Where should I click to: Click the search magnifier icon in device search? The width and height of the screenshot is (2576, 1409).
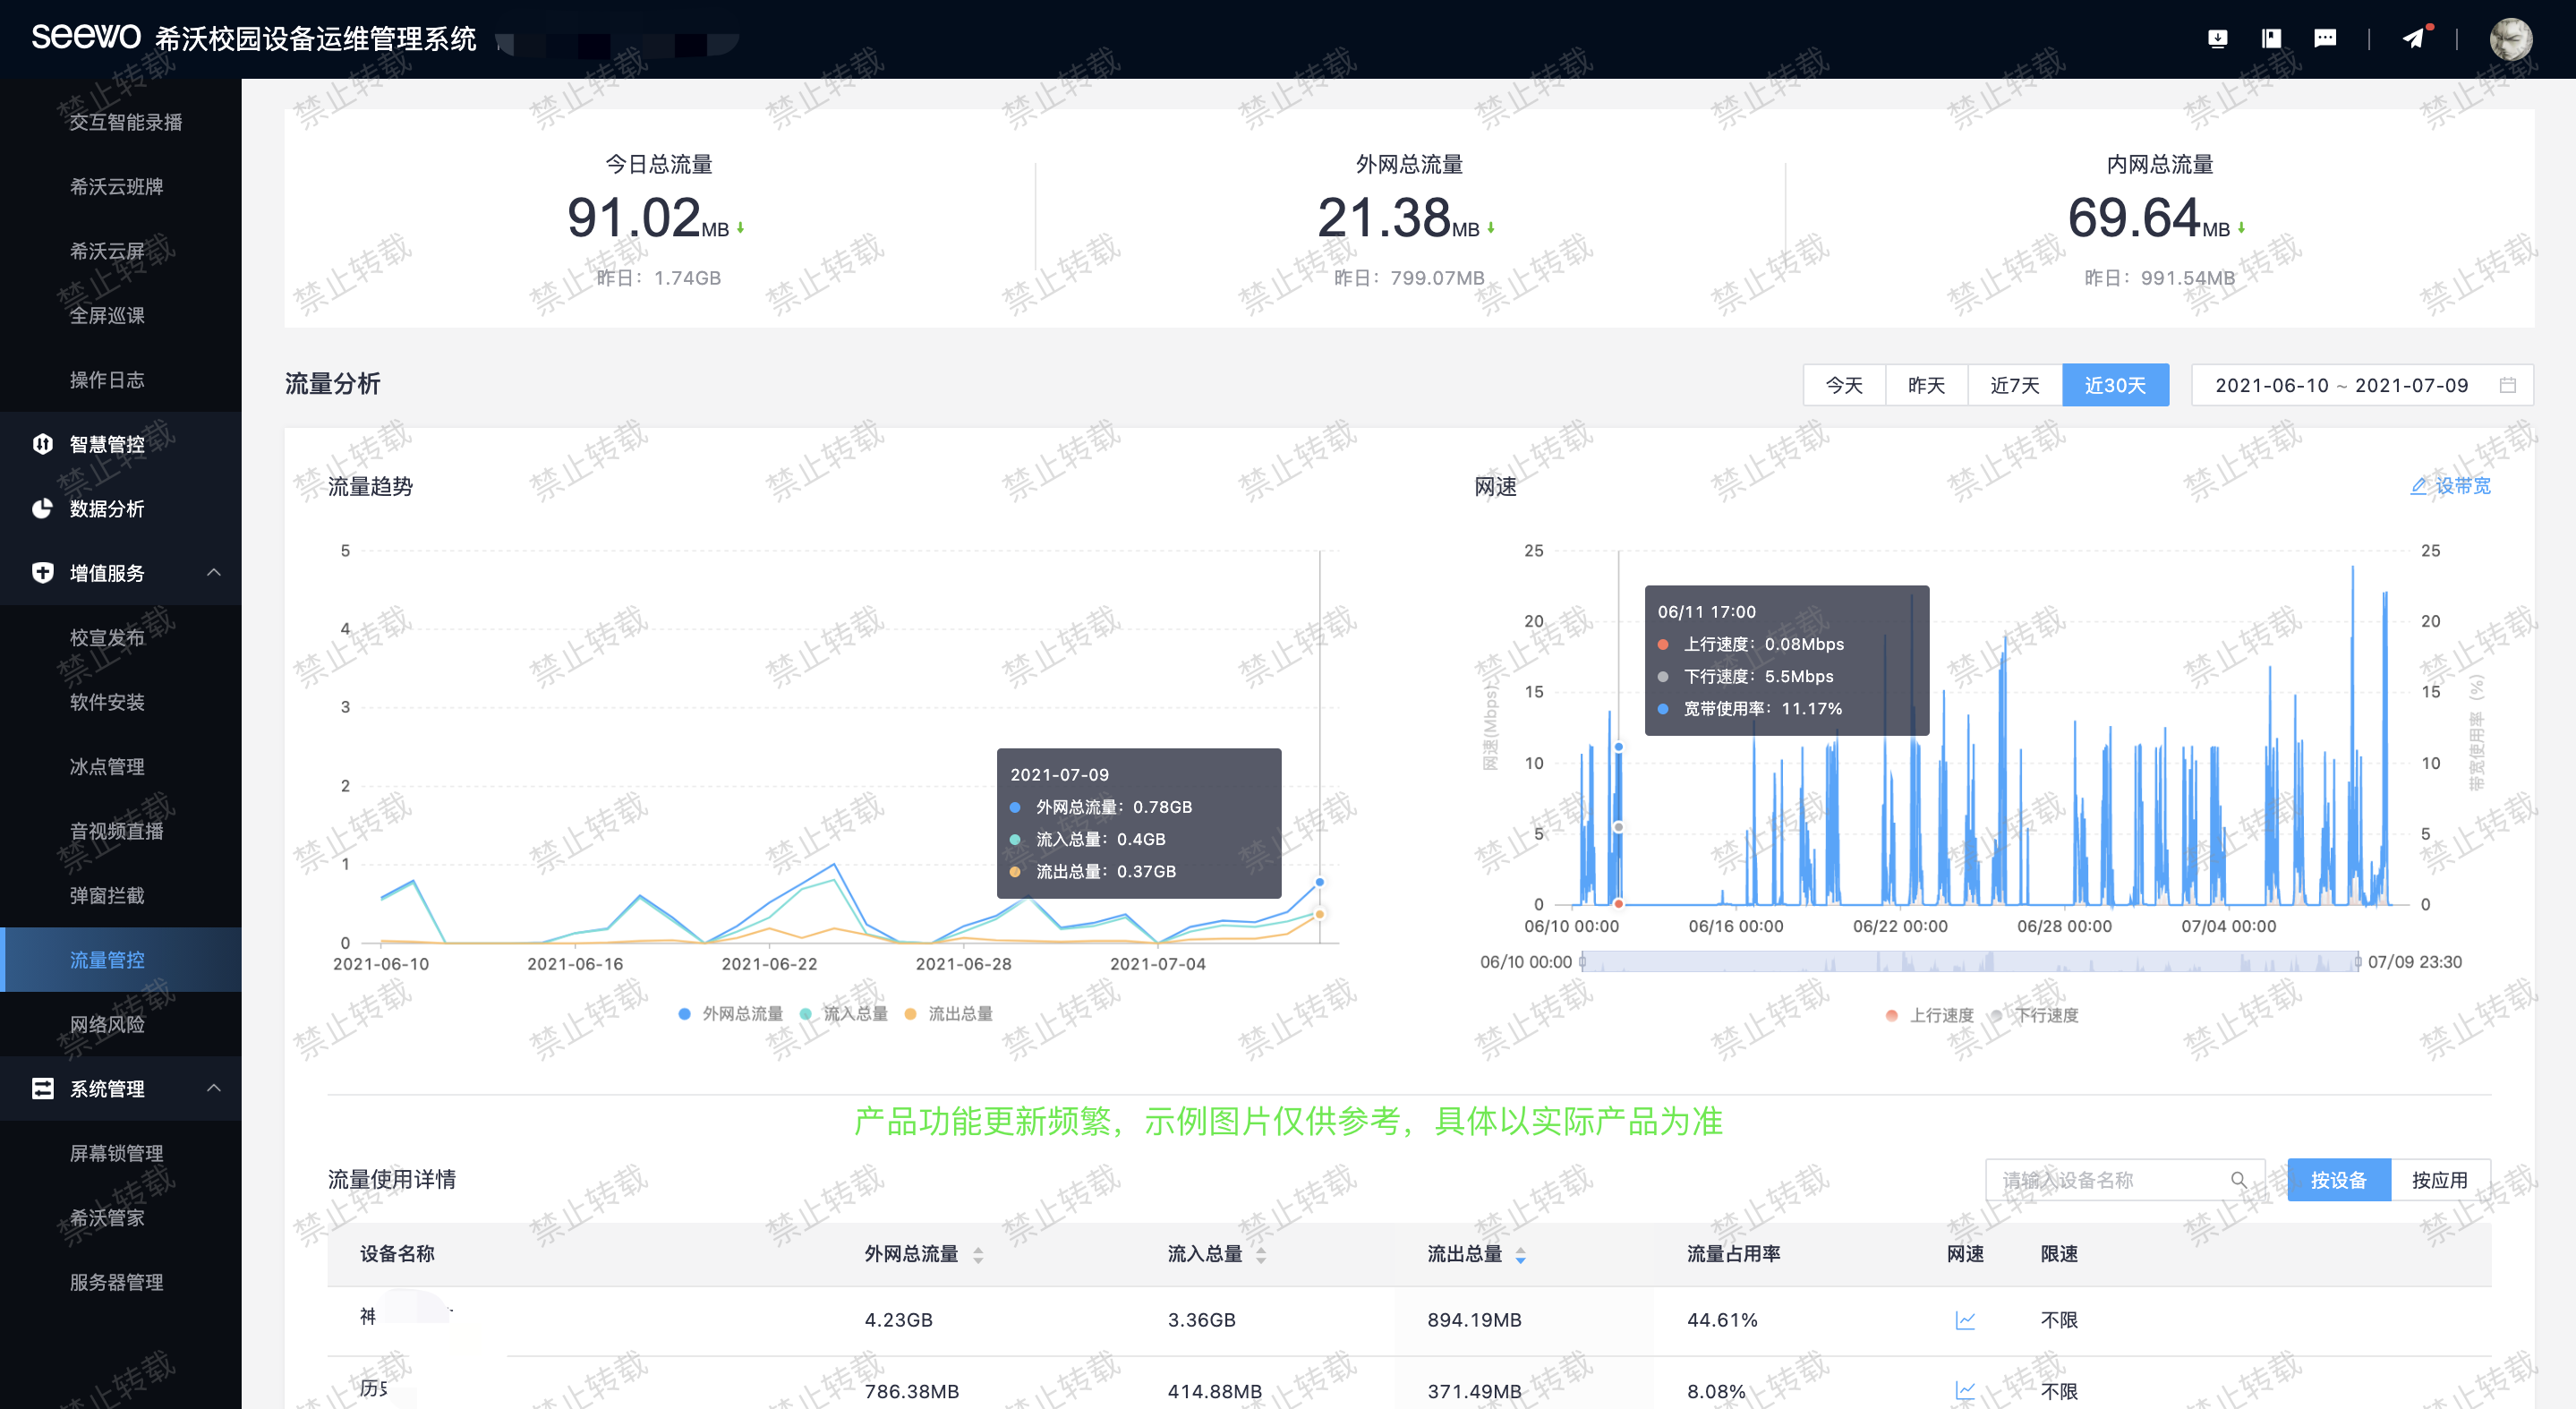pyautogui.click(x=2238, y=1180)
